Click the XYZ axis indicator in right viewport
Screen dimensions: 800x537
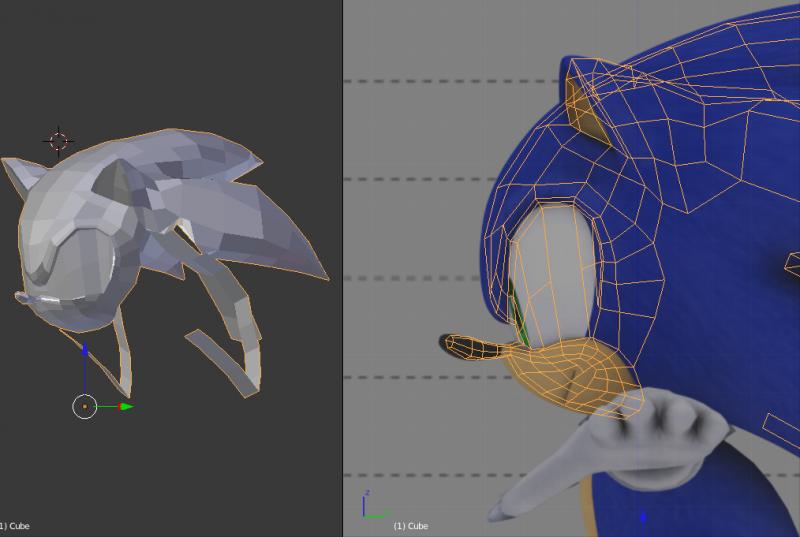tap(375, 505)
